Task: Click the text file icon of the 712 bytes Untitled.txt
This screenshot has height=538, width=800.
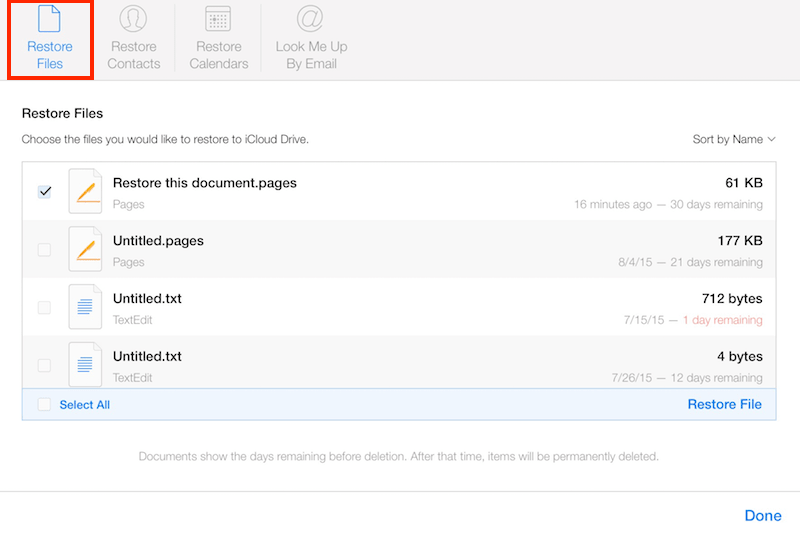Action: (85, 307)
